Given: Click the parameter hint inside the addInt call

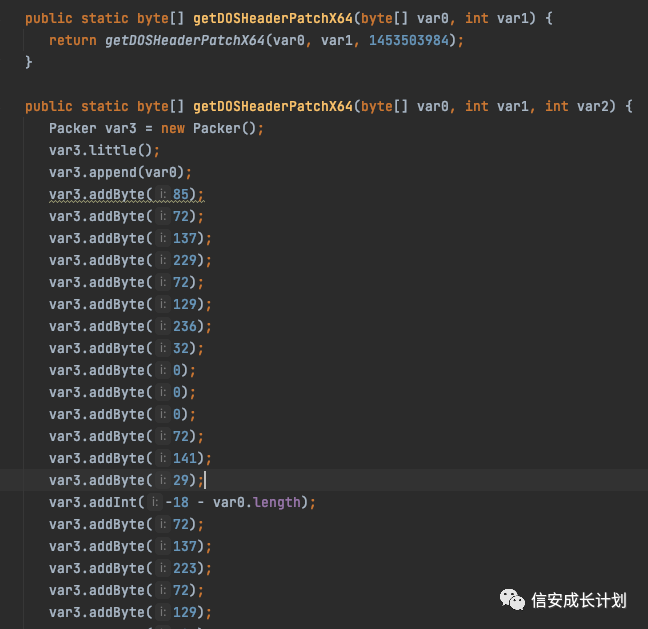Looking at the screenshot, I should (155, 503).
